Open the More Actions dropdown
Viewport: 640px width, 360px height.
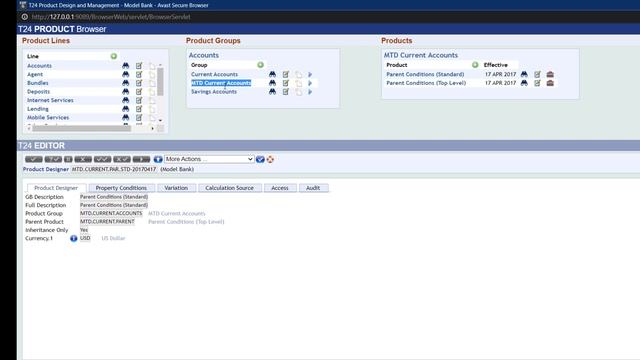[209, 159]
